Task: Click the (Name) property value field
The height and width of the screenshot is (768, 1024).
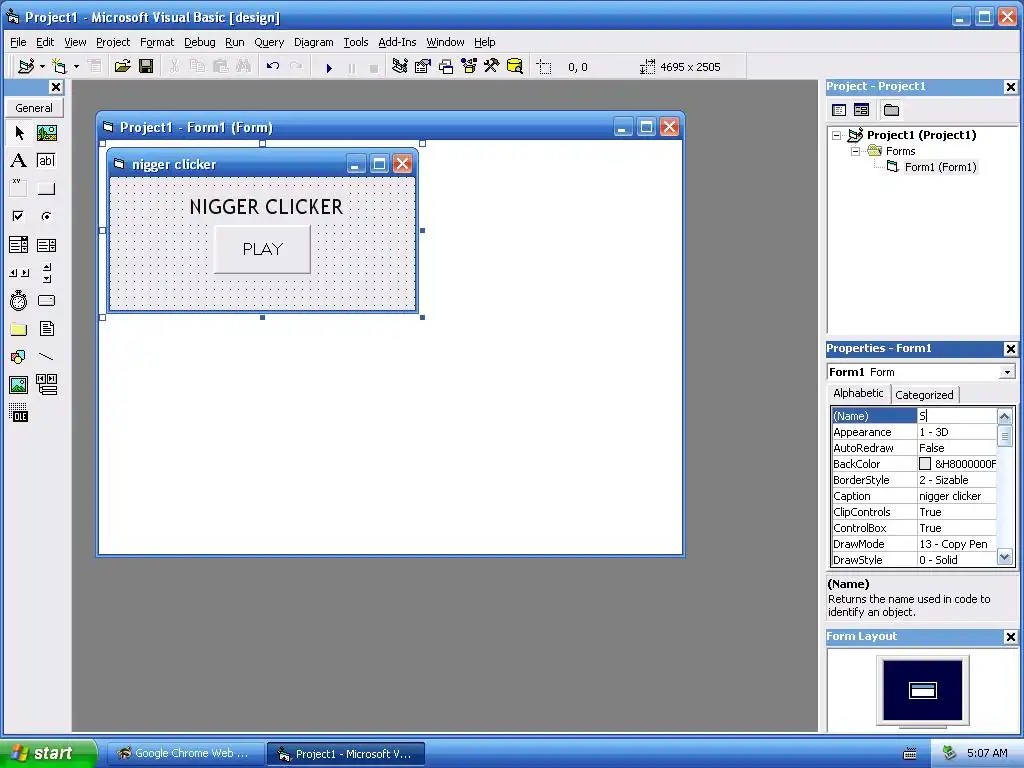Action: 957,416
